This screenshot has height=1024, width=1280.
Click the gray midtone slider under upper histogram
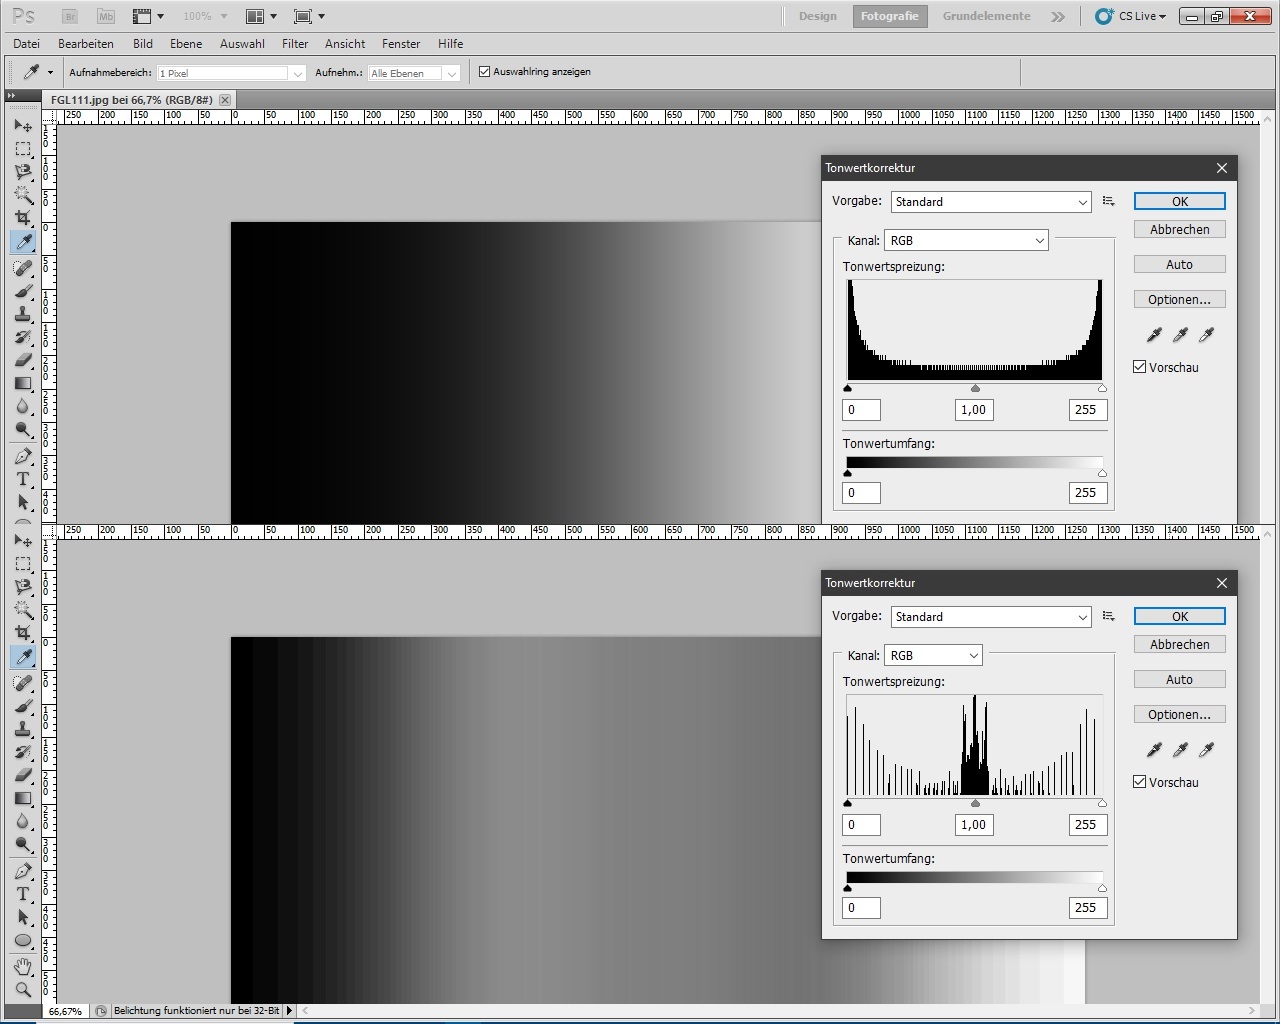(975, 389)
